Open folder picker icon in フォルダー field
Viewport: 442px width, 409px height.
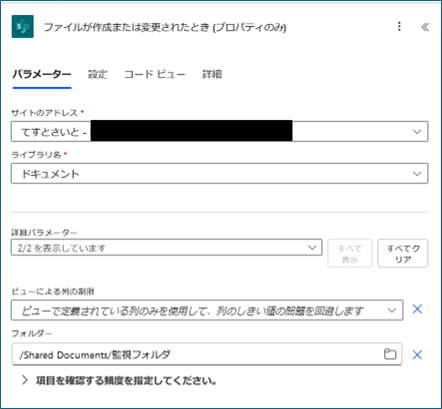390,354
